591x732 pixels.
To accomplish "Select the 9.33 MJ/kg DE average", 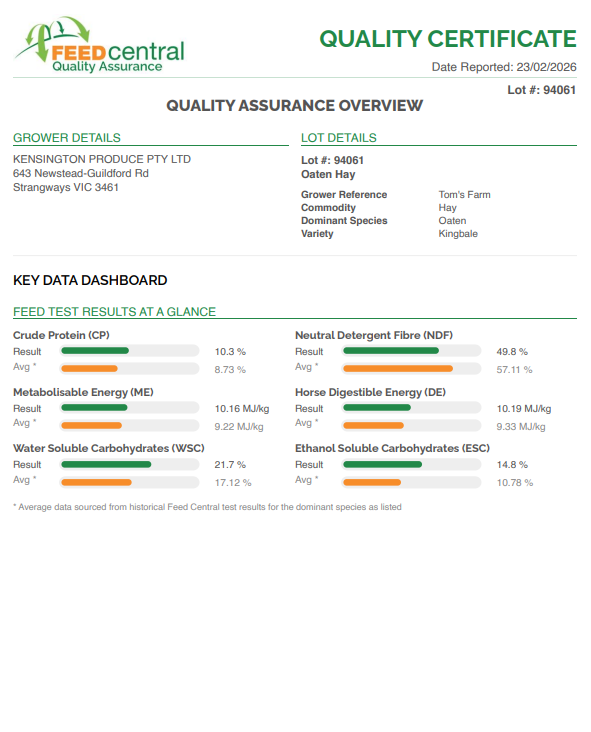I will 521,427.
